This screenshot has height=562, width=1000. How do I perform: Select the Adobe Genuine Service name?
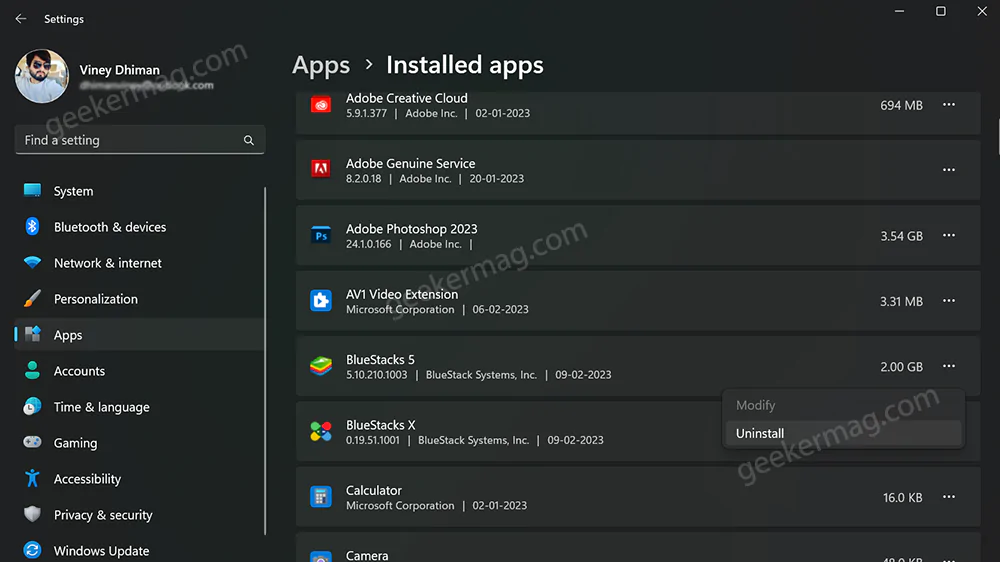click(x=411, y=164)
